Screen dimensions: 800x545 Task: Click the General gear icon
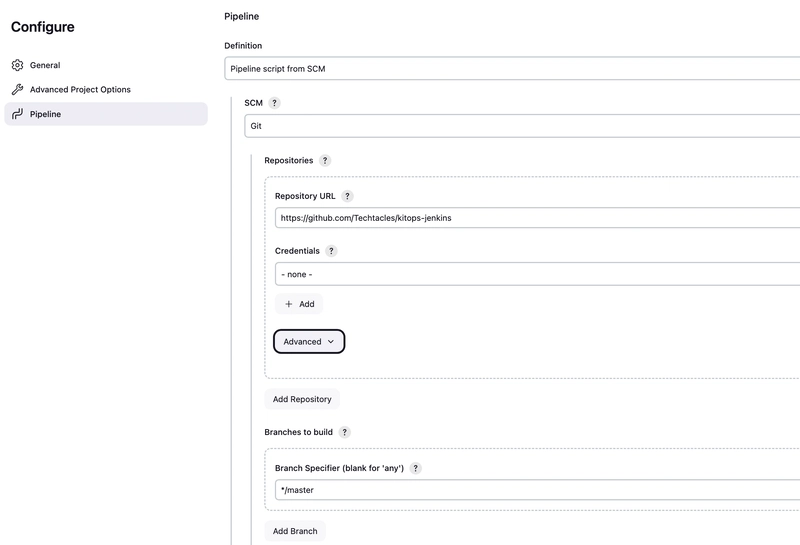point(17,66)
